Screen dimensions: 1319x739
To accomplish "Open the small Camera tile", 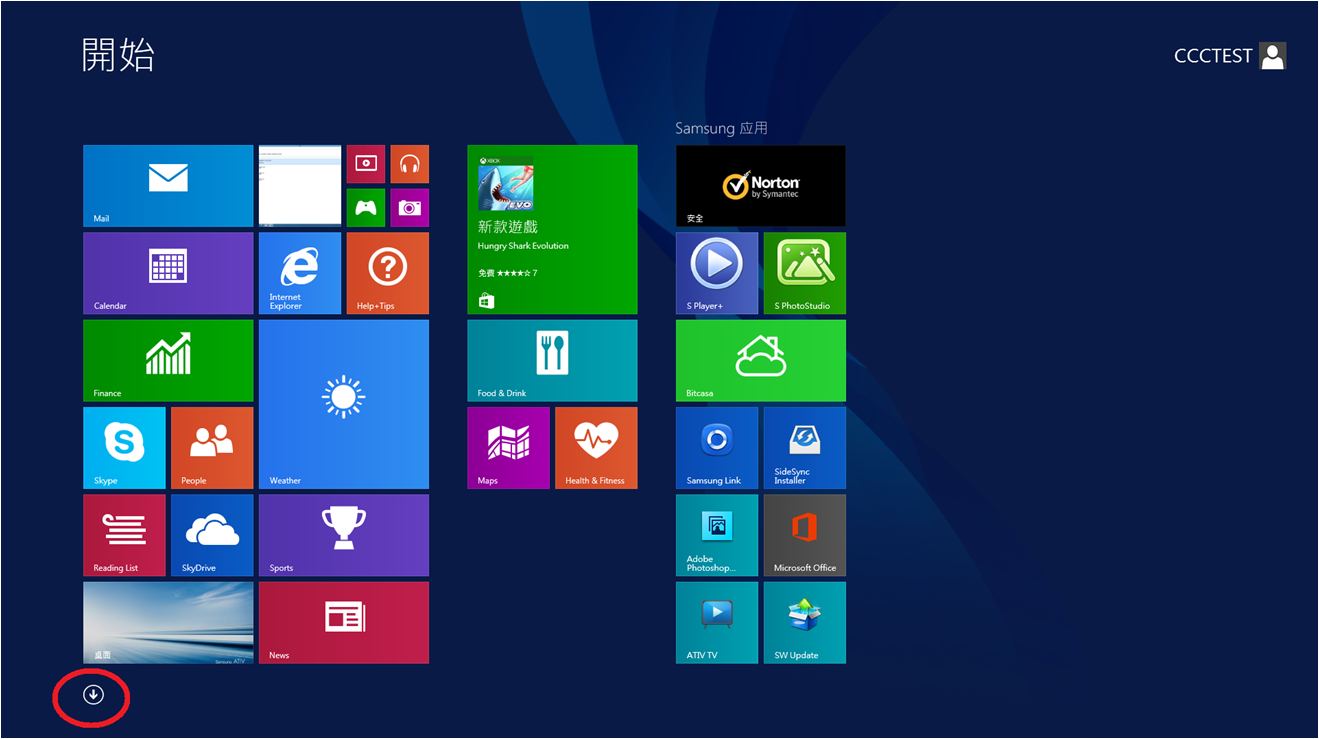I will pos(409,208).
